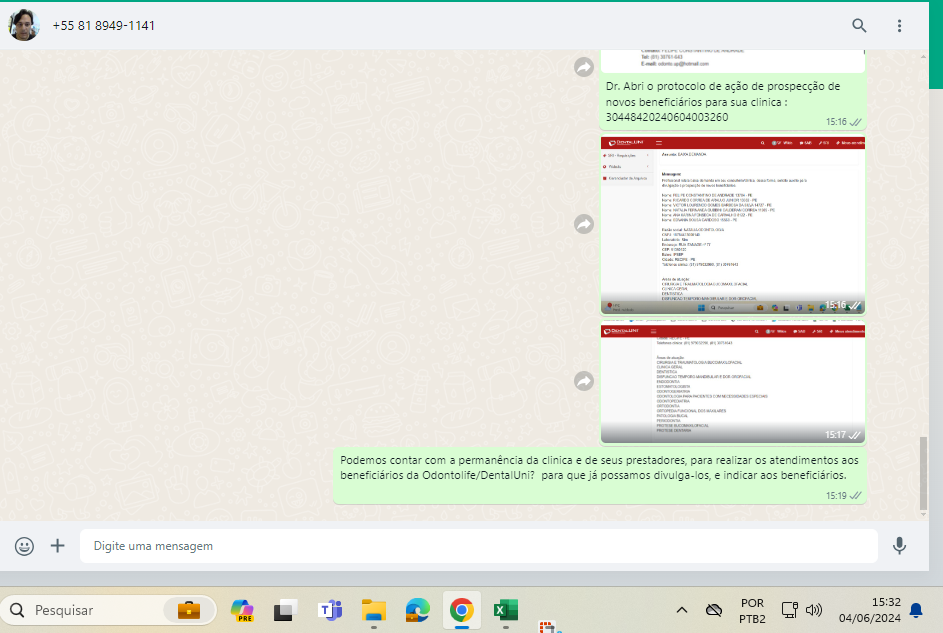
Task: Open the image thumbnail sent at 15:16
Action: [733, 225]
